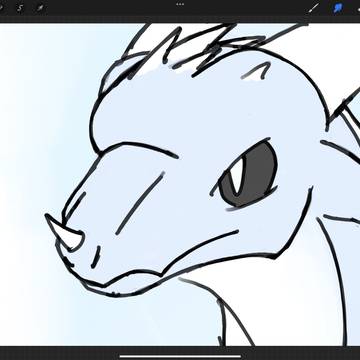
Task: Open the Selection tool (S icon)
Action: pos(20,8)
